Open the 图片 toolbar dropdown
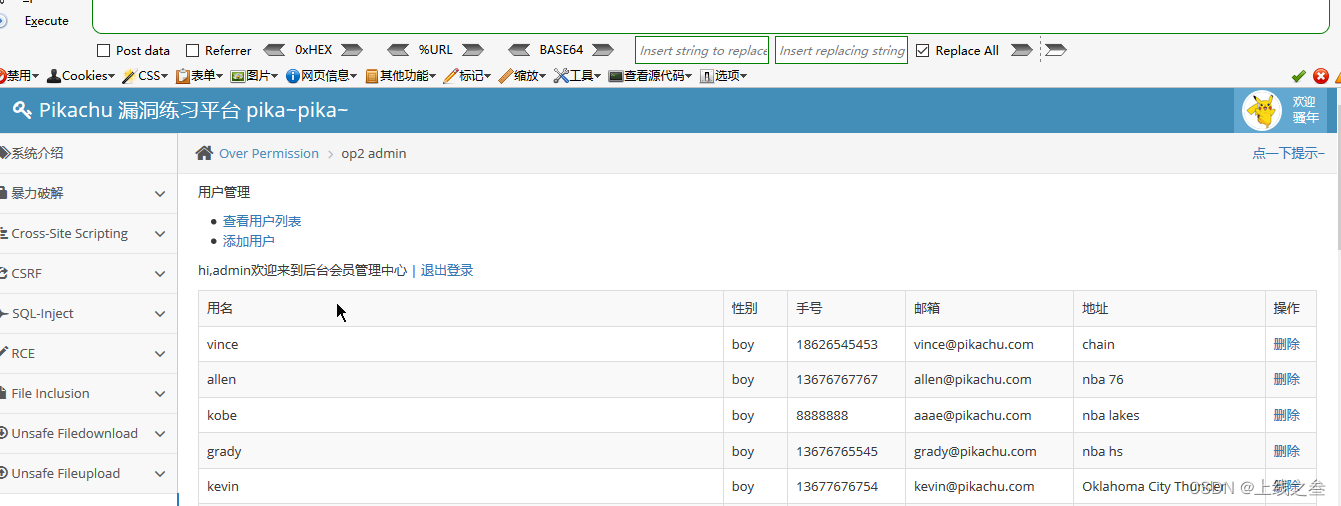Viewport: 1341px width, 506px height. coord(255,75)
